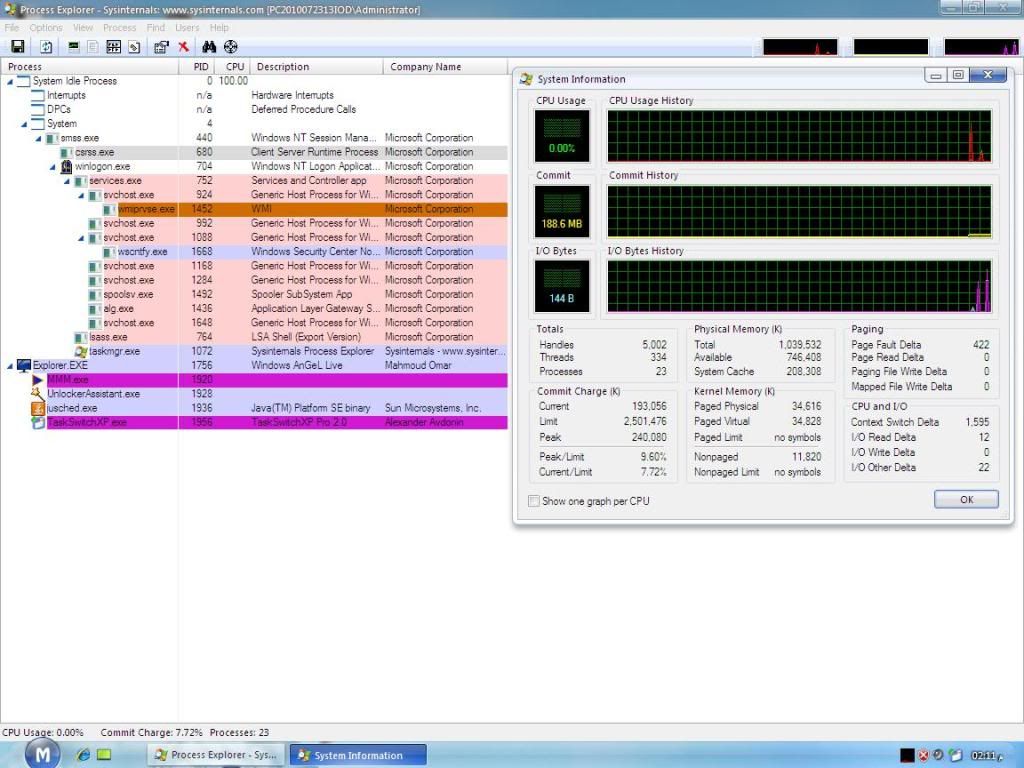The width and height of the screenshot is (1024, 768).
Task: Collapse svchost.exe PID 924 node
Action: tap(82, 195)
